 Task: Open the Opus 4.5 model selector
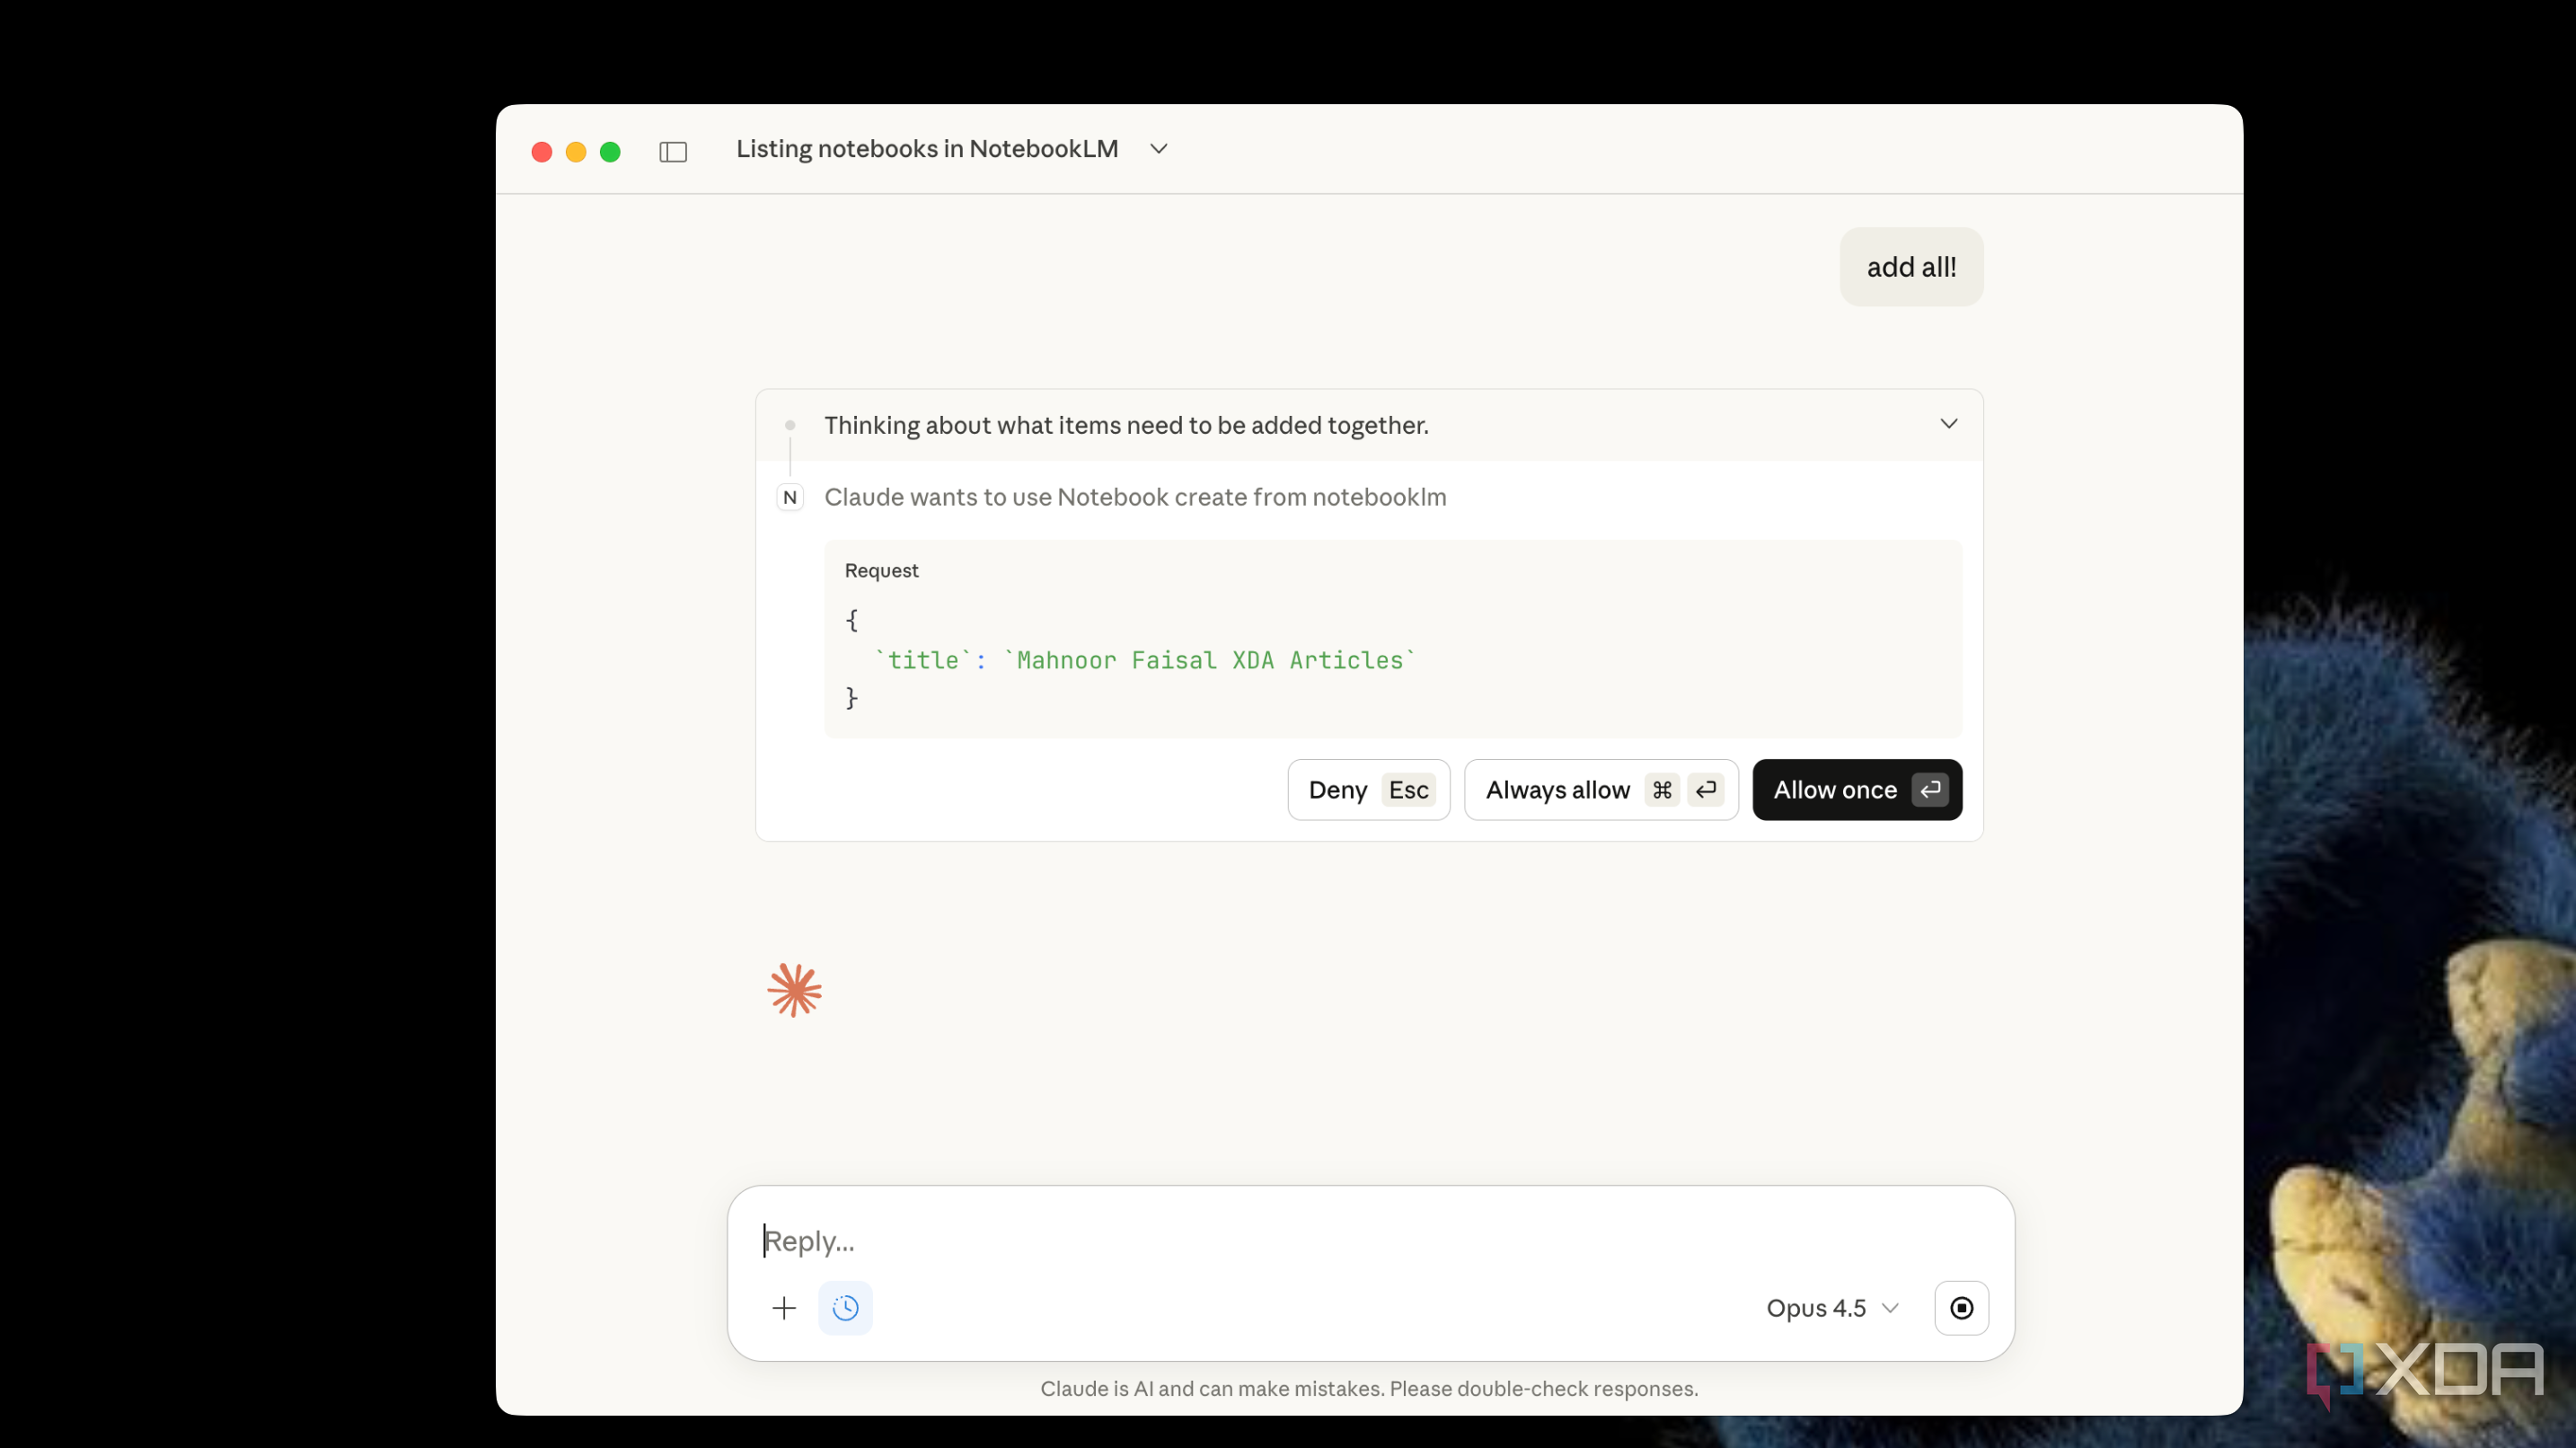coord(1832,1308)
